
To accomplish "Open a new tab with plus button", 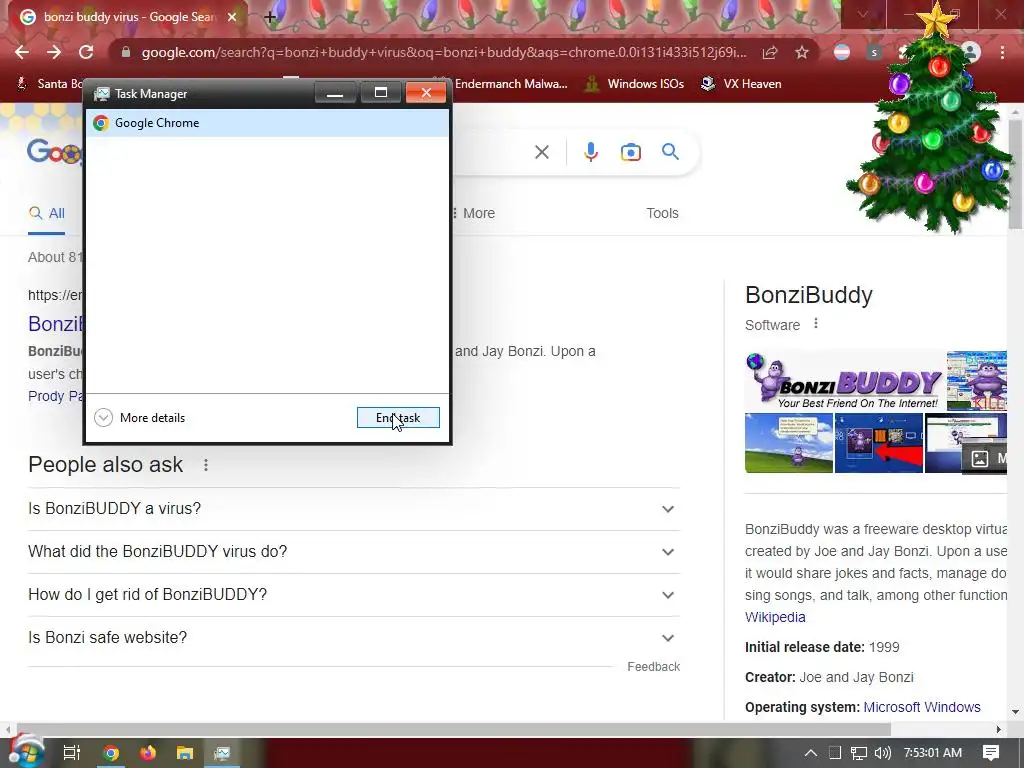I will [270, 17].
